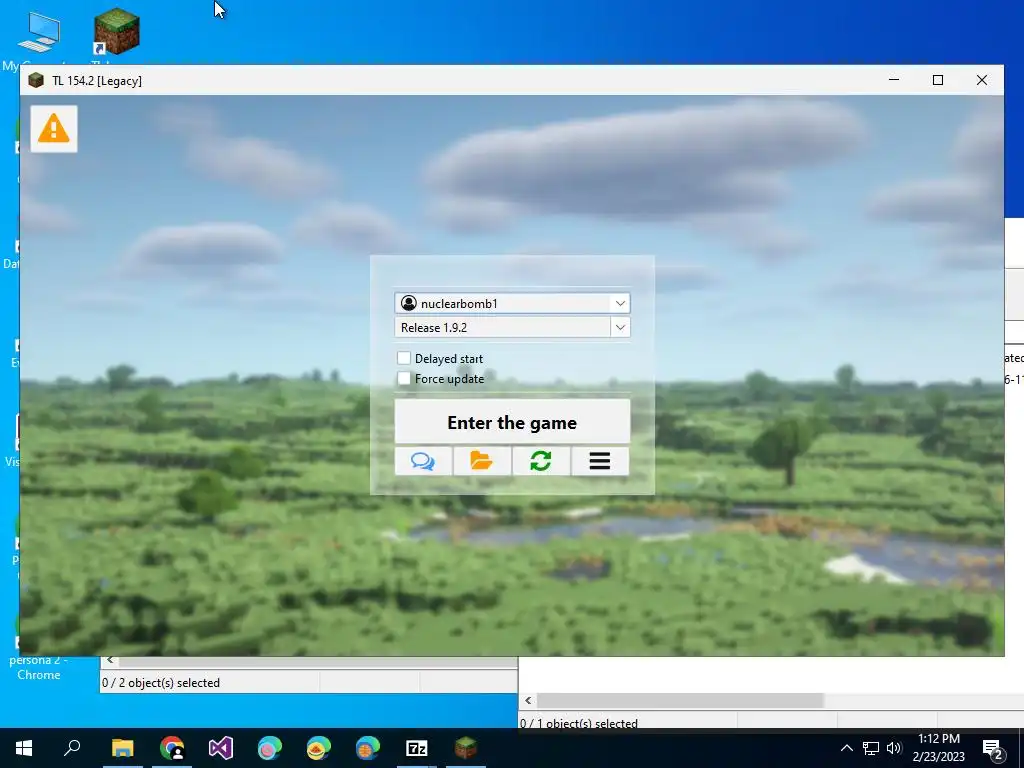The width and height of the screenshot is (1024, 768).
Task: Select the Minecraft block taskbar icon
Action: 466,748
